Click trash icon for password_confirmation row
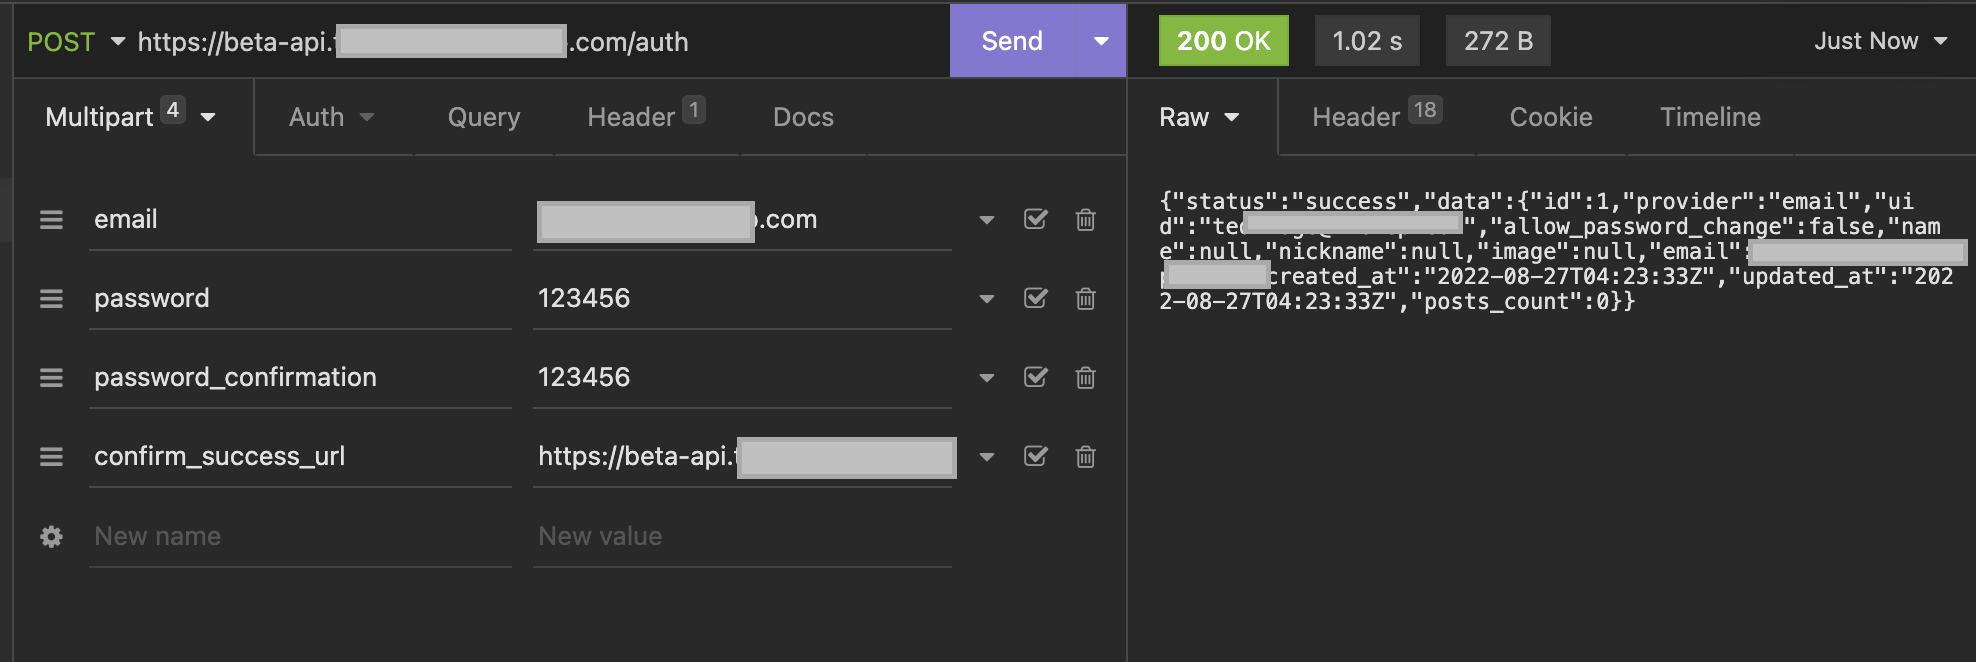 click(x=1085, y=378)
